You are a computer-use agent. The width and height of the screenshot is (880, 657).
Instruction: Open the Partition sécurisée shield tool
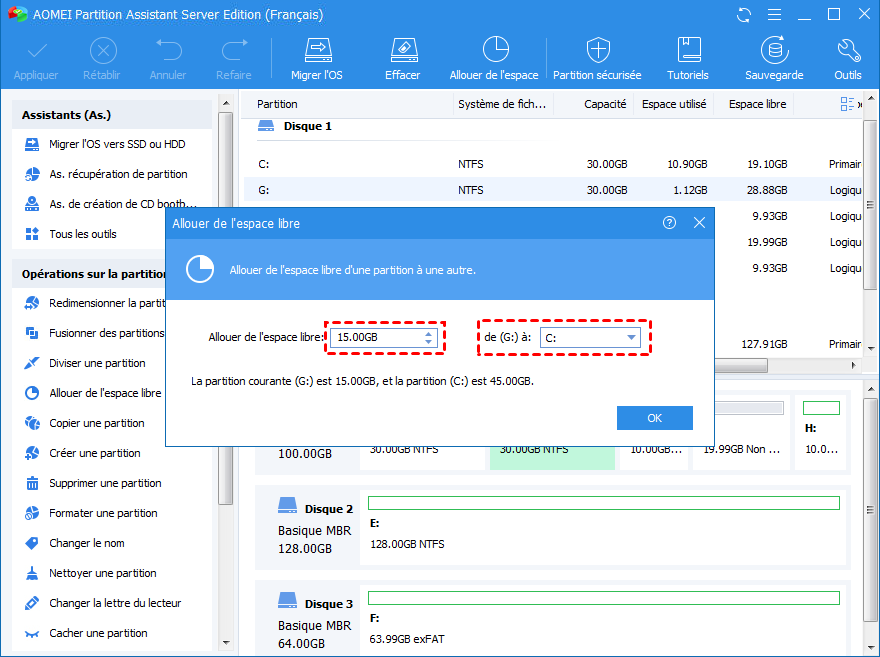pyautogui.click(x=598, y=58)
